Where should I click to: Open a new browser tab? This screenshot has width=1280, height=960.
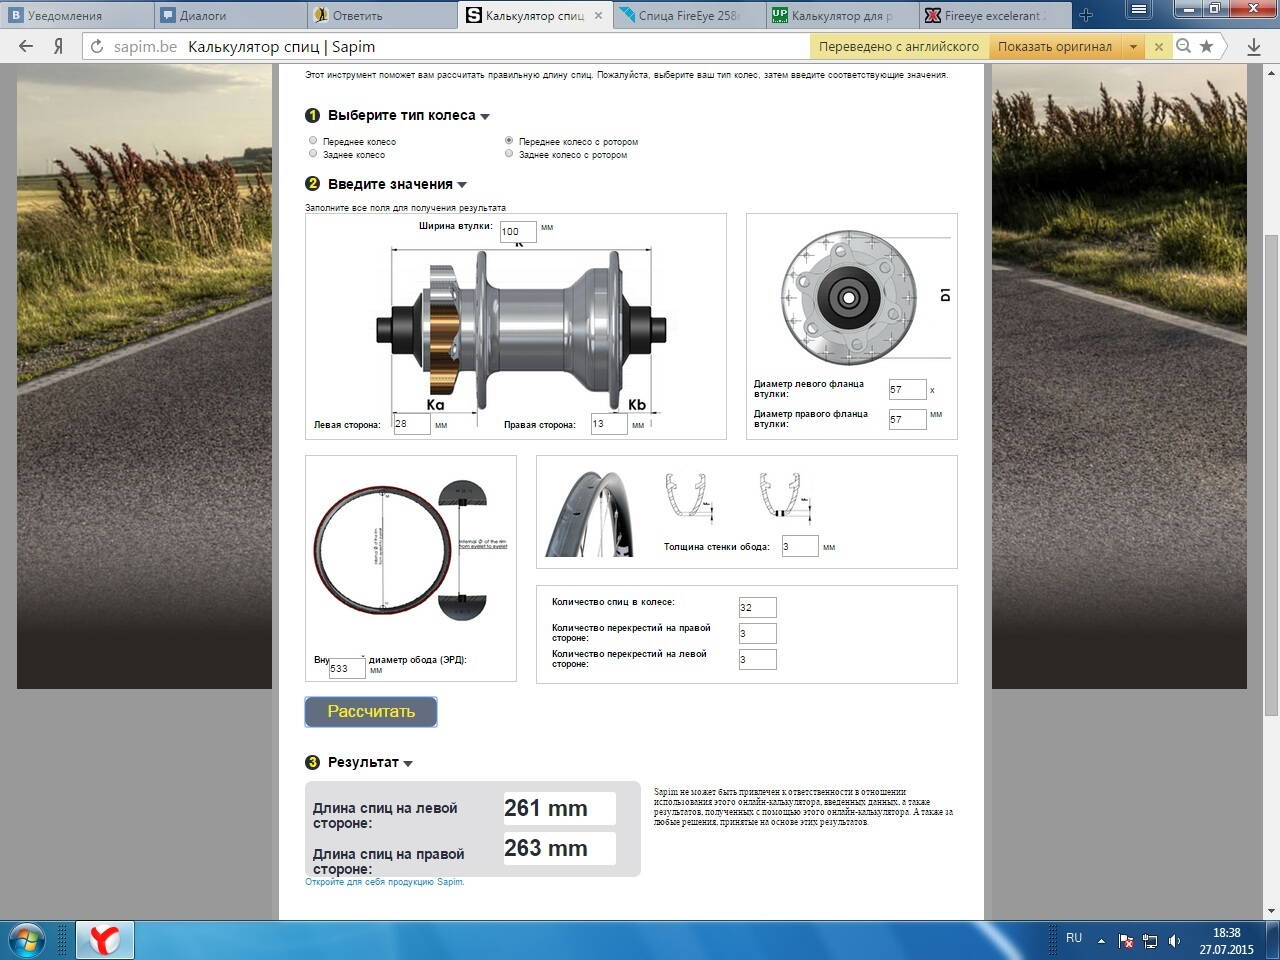1086,15
